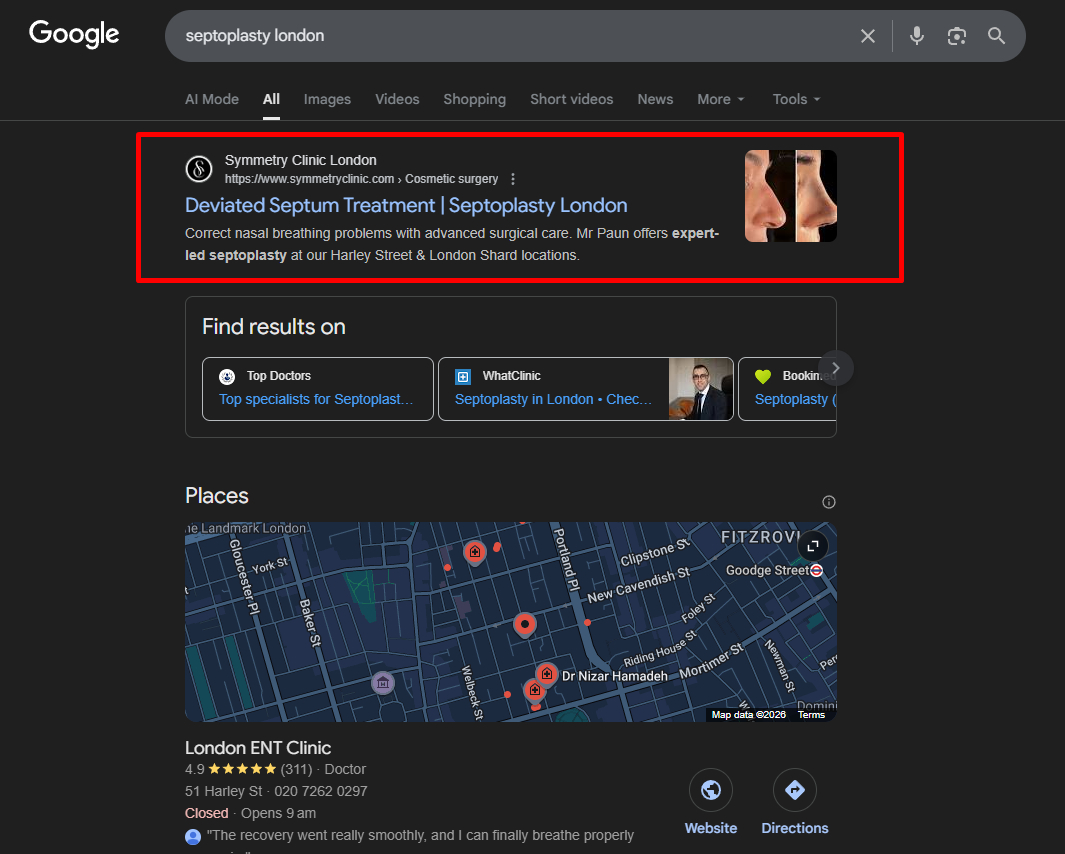
Task: Expand the More search filters dropdown
Action: click(720, 99)
